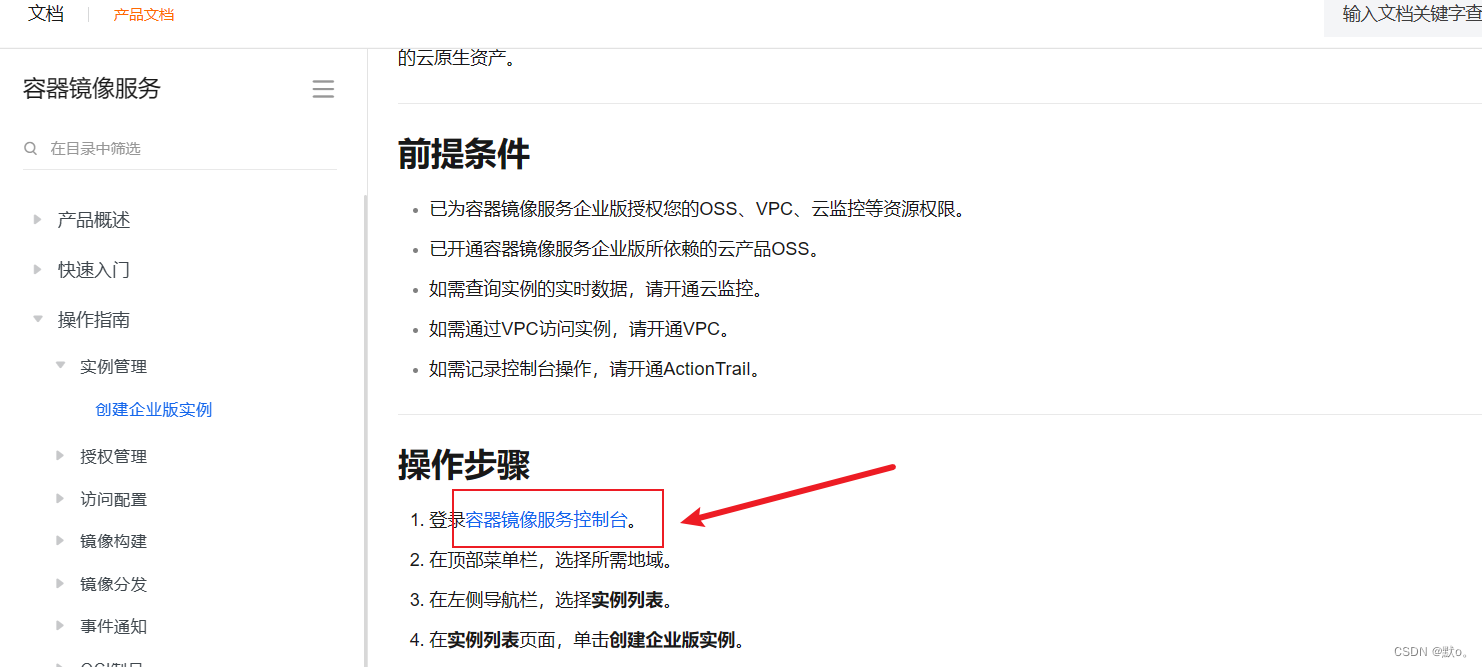Click bold 创建企业版实例 in step 4
This screenshot has width=1482, height=667.
tap(672, 640)
